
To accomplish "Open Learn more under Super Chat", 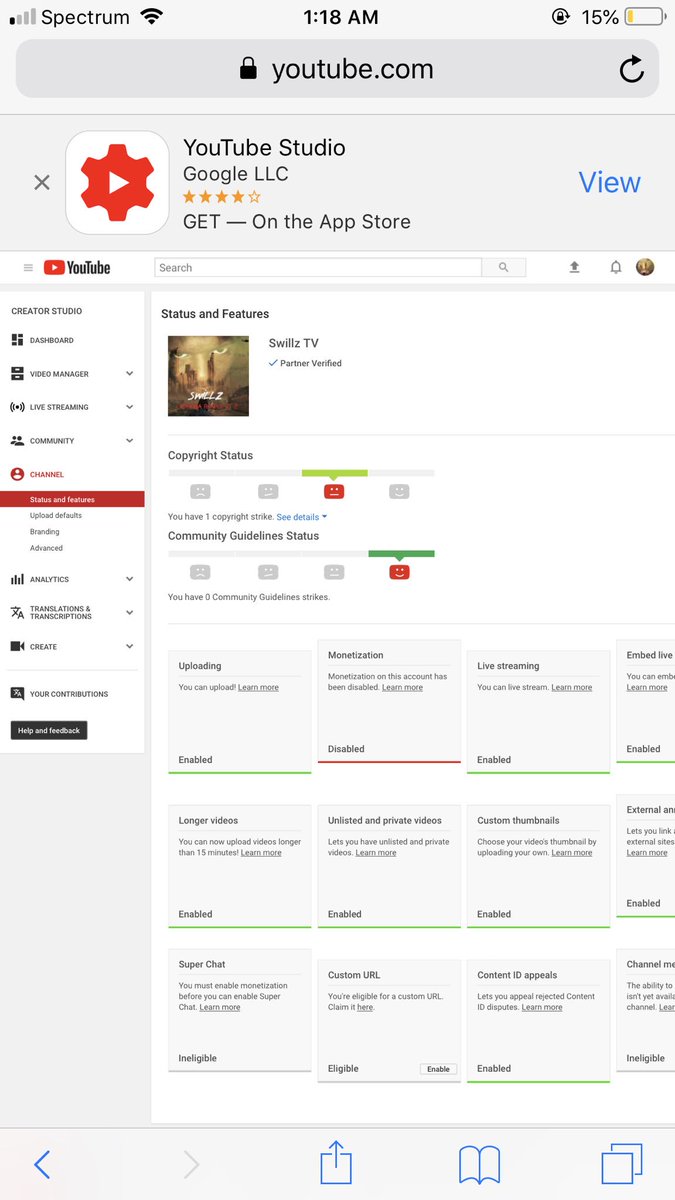I will pos(220,1008).
